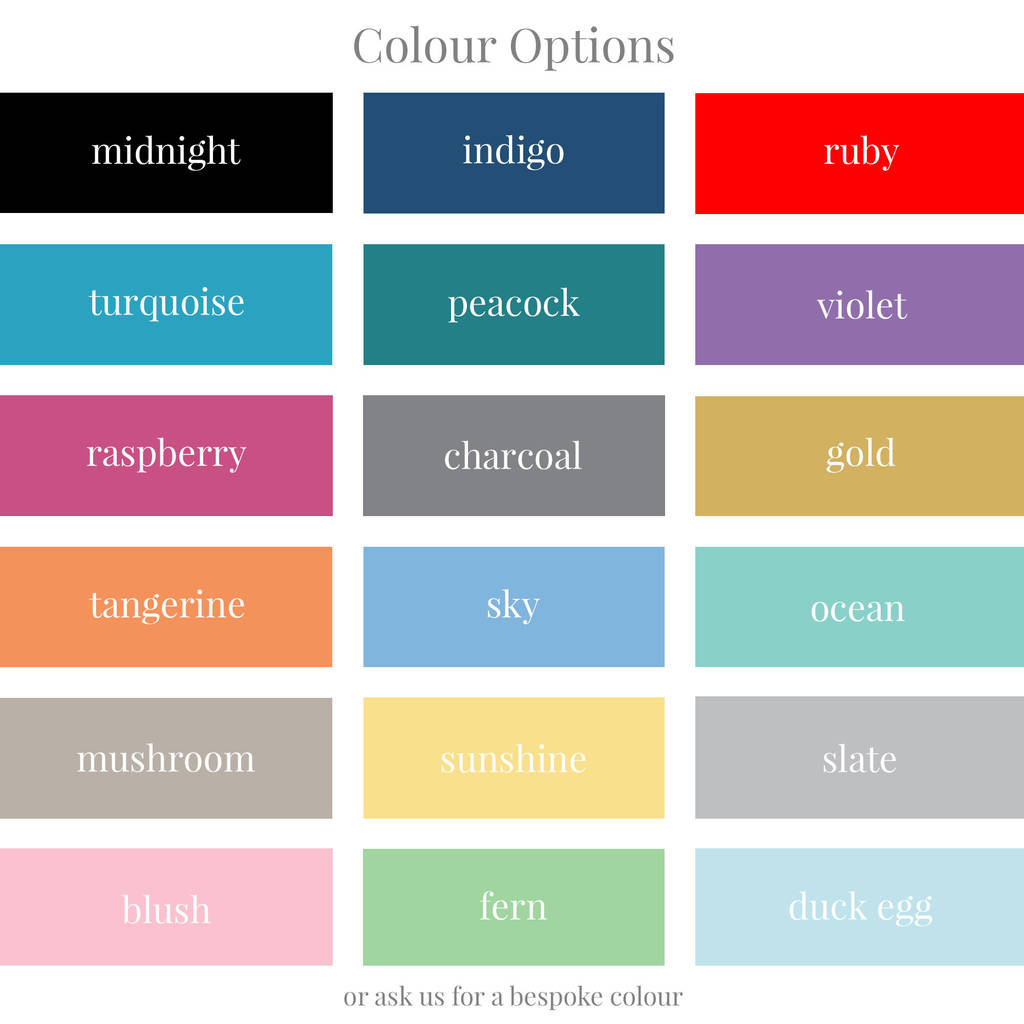The height and width of the screenshot is (1024, 1024).
Task: Click the violet purple swatch
Action: [859, 304]
